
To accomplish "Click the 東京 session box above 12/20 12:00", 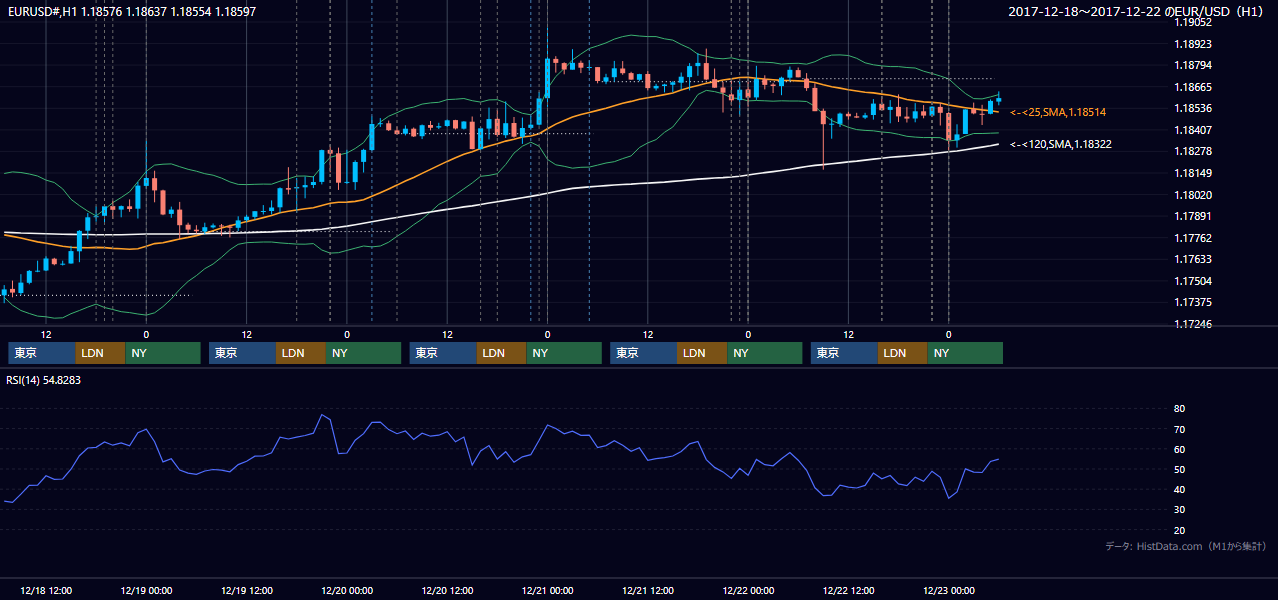I will point(443,353).
